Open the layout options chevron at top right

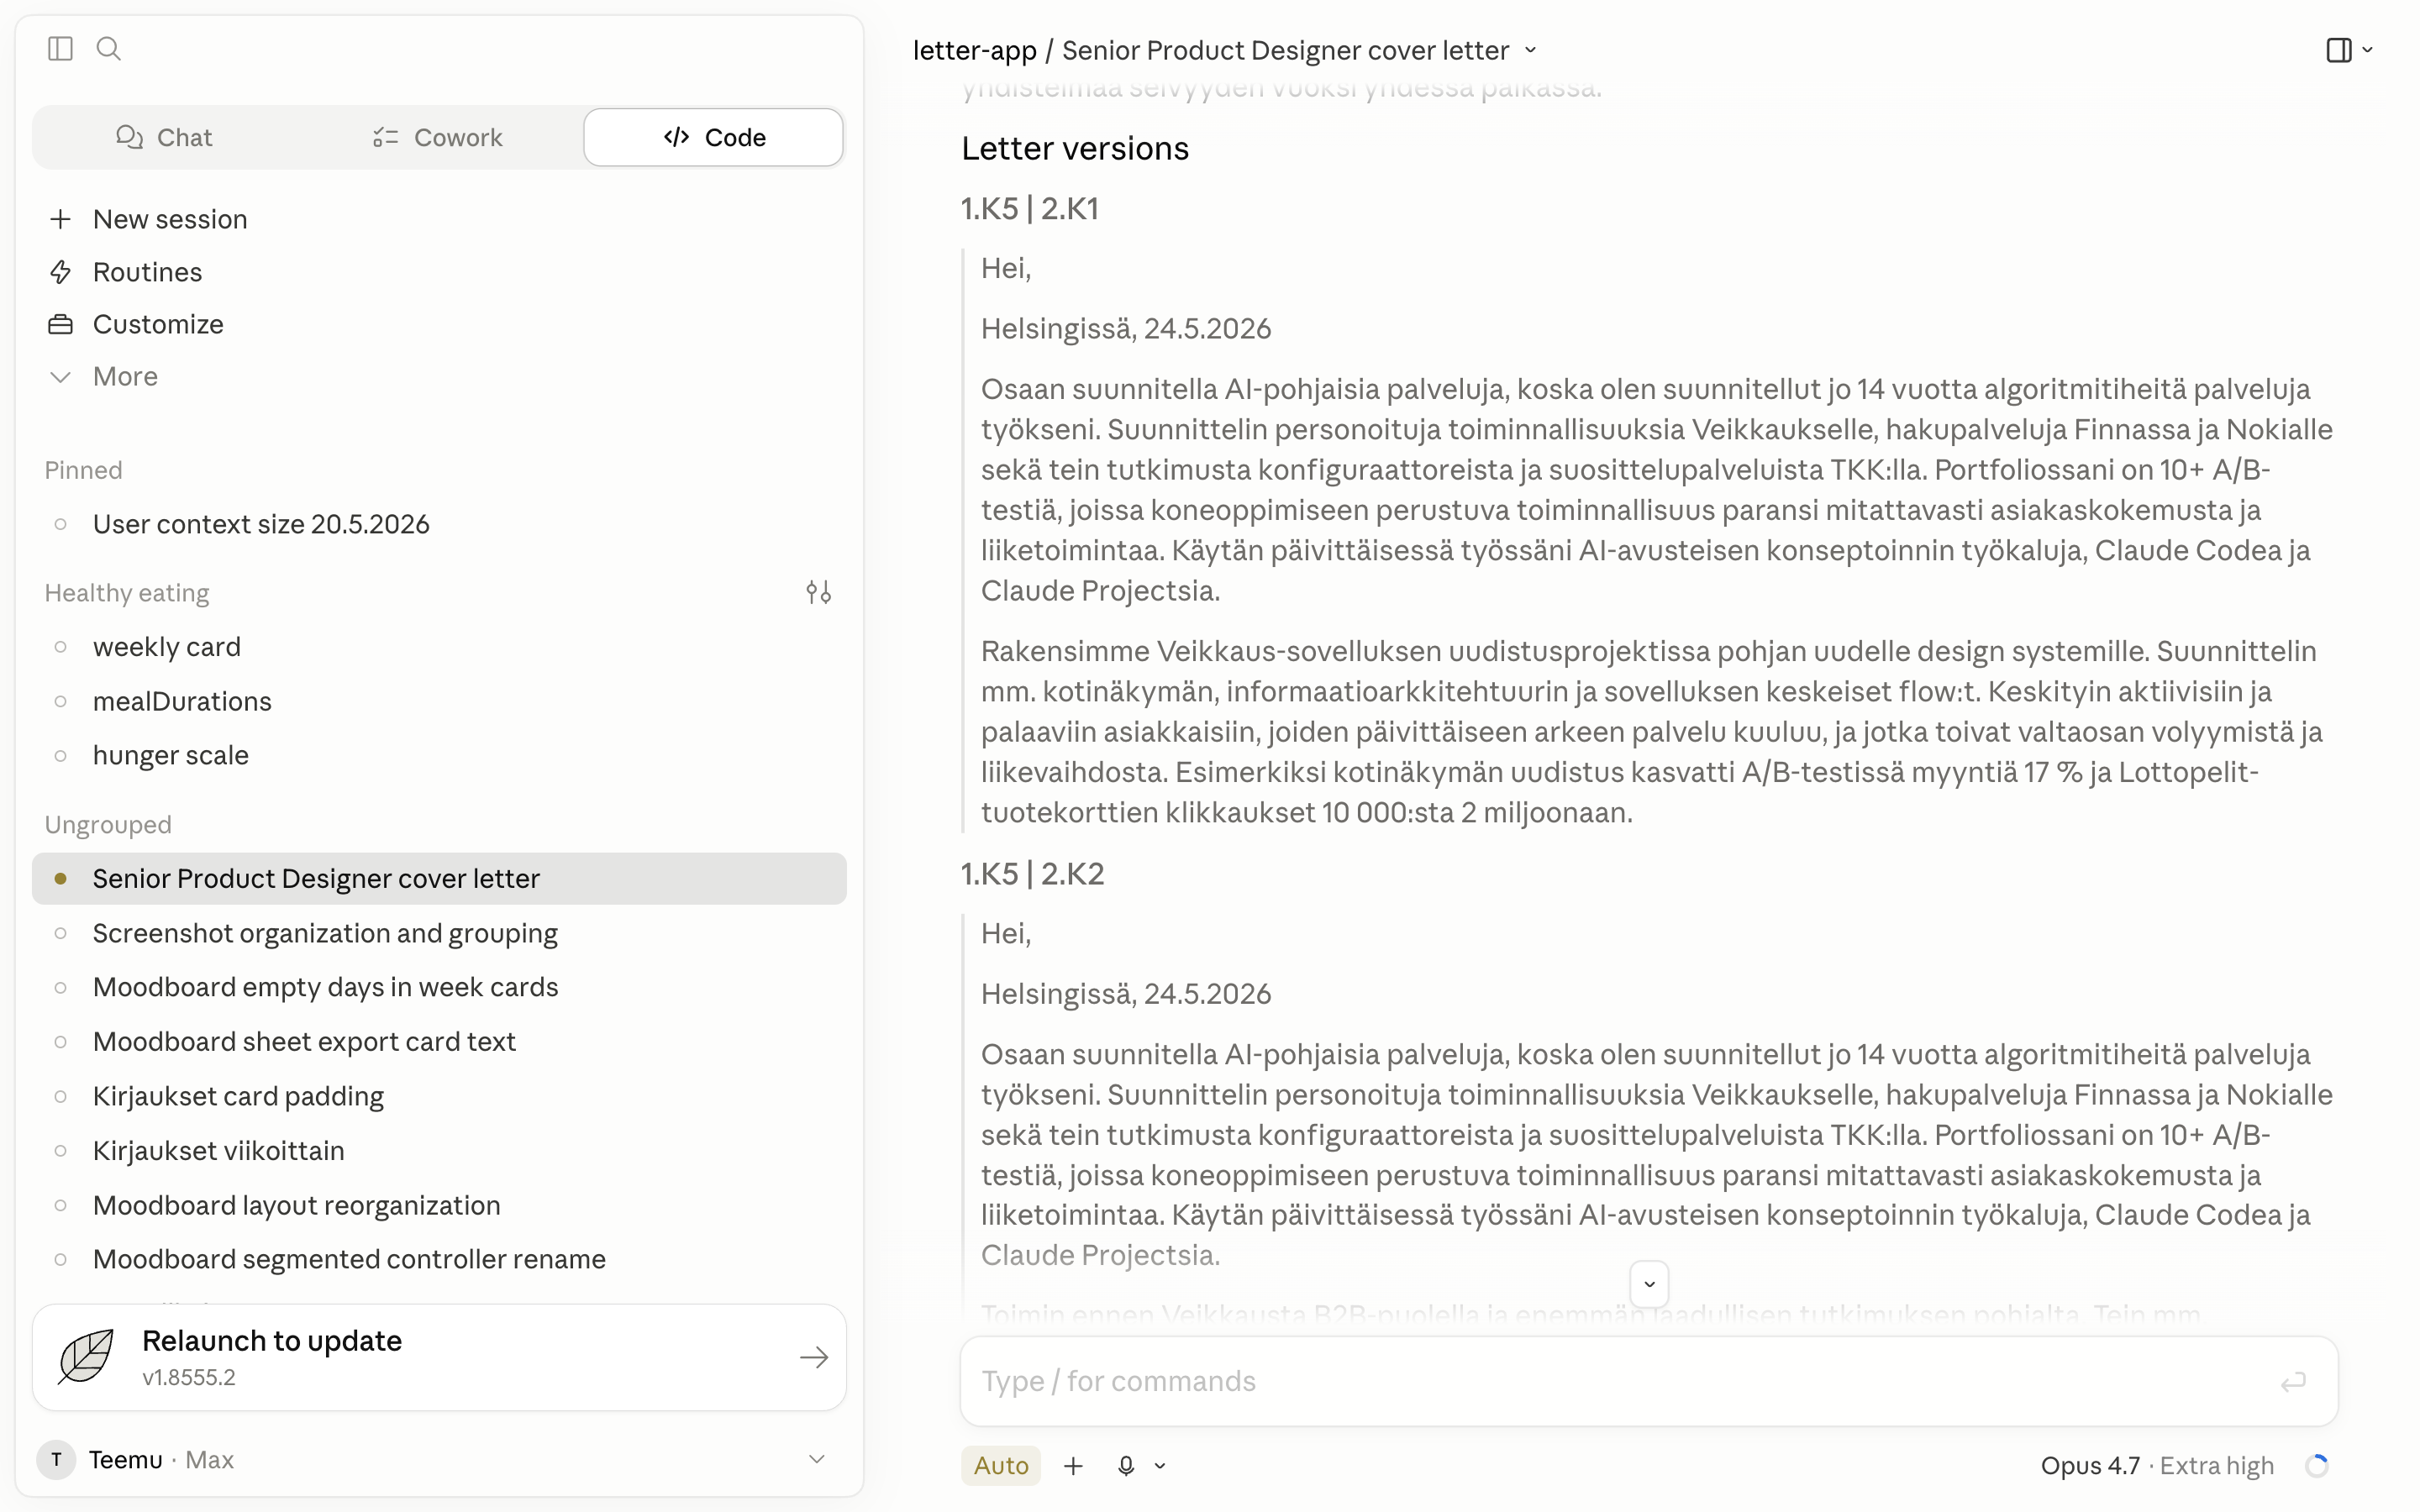point(2367,50)
